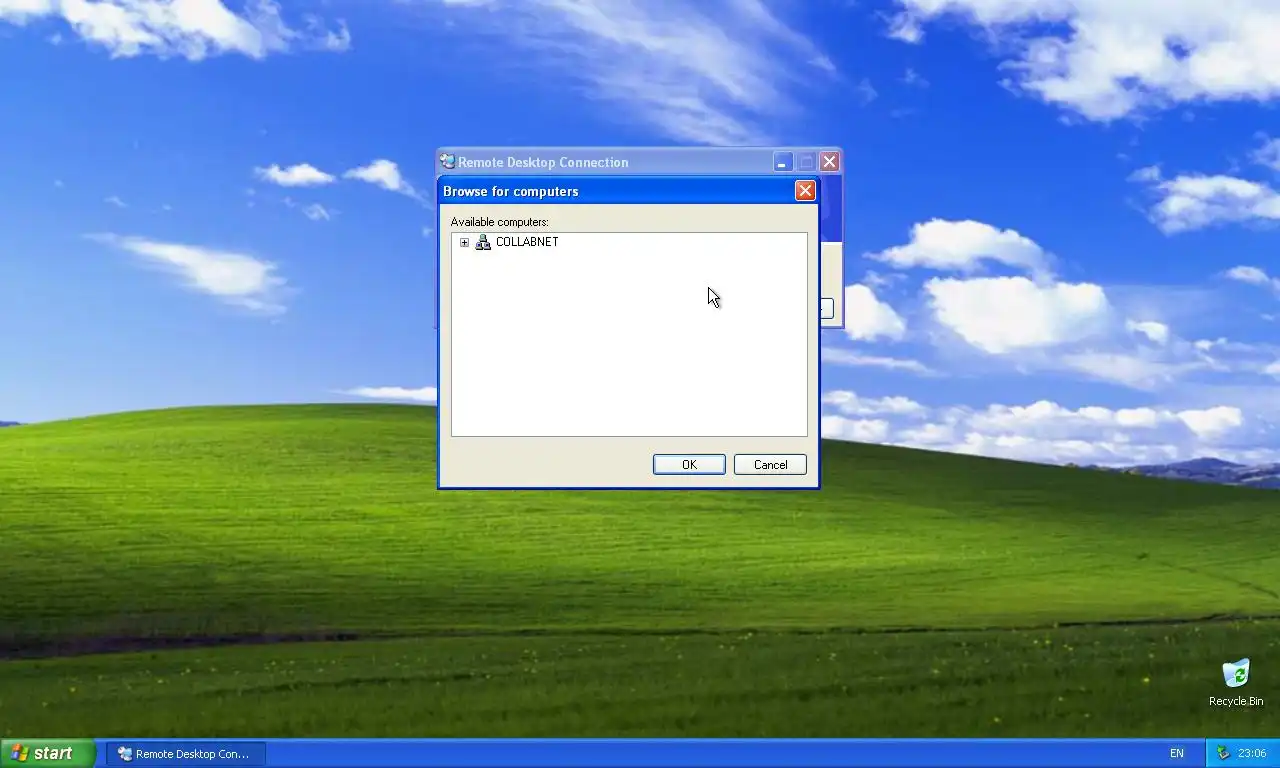
Task: Open the Start menu
Action: (48, 753)
